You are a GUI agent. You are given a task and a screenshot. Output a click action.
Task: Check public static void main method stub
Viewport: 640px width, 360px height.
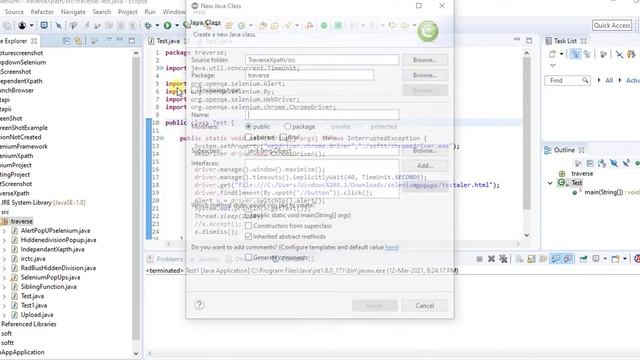pos(248,215)
